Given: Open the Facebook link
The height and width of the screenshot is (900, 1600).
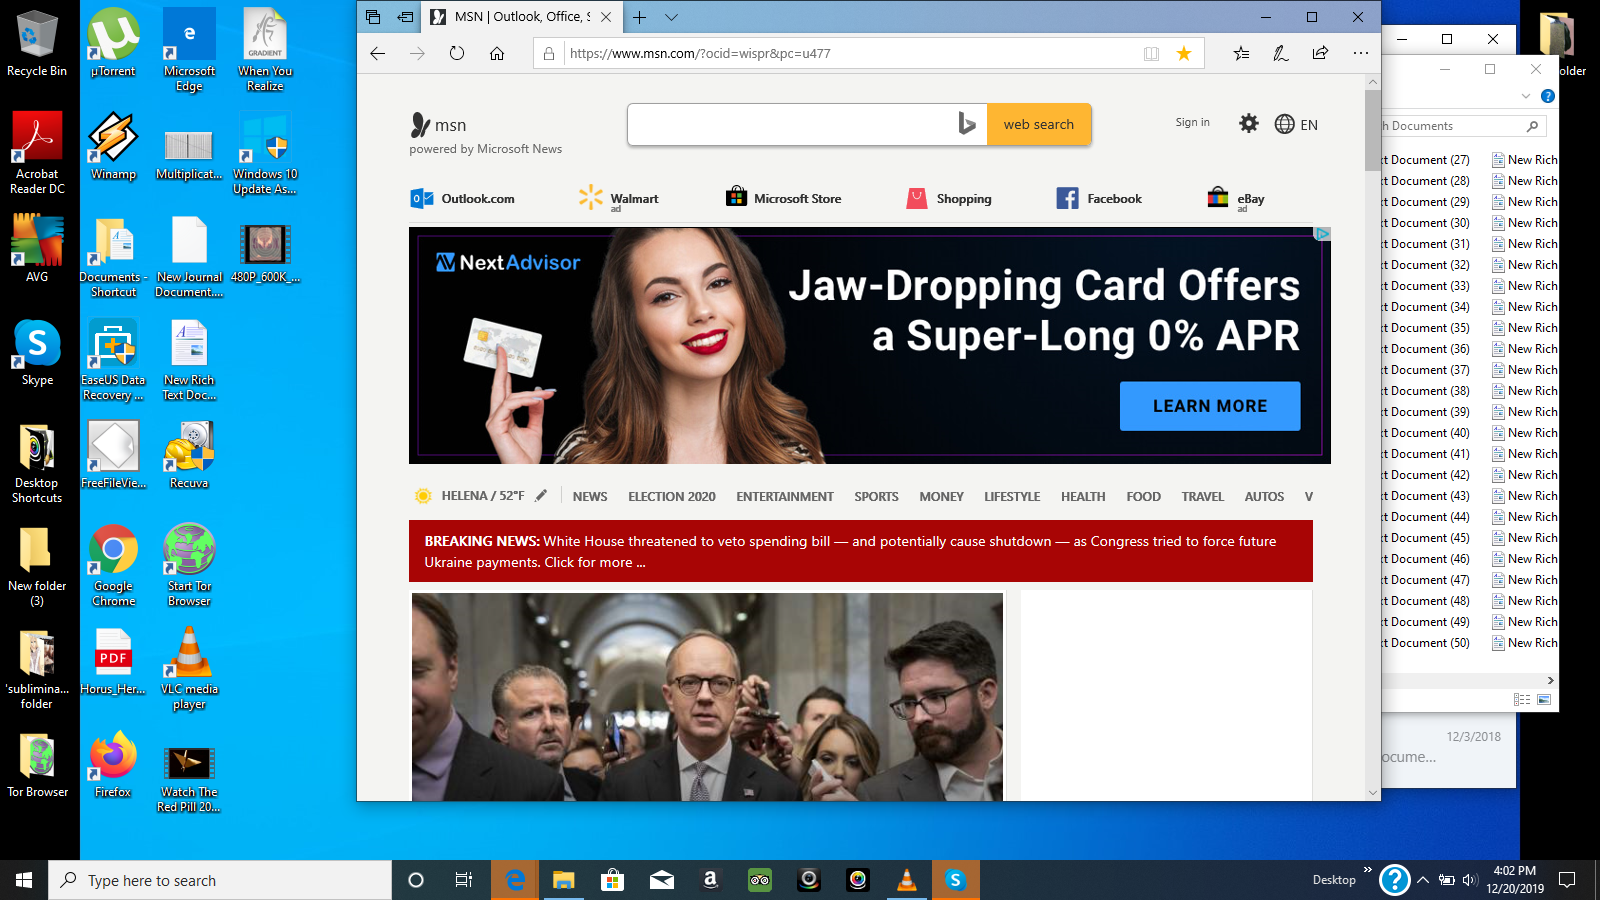Looking at the screenshot, I should (1099, 198).
